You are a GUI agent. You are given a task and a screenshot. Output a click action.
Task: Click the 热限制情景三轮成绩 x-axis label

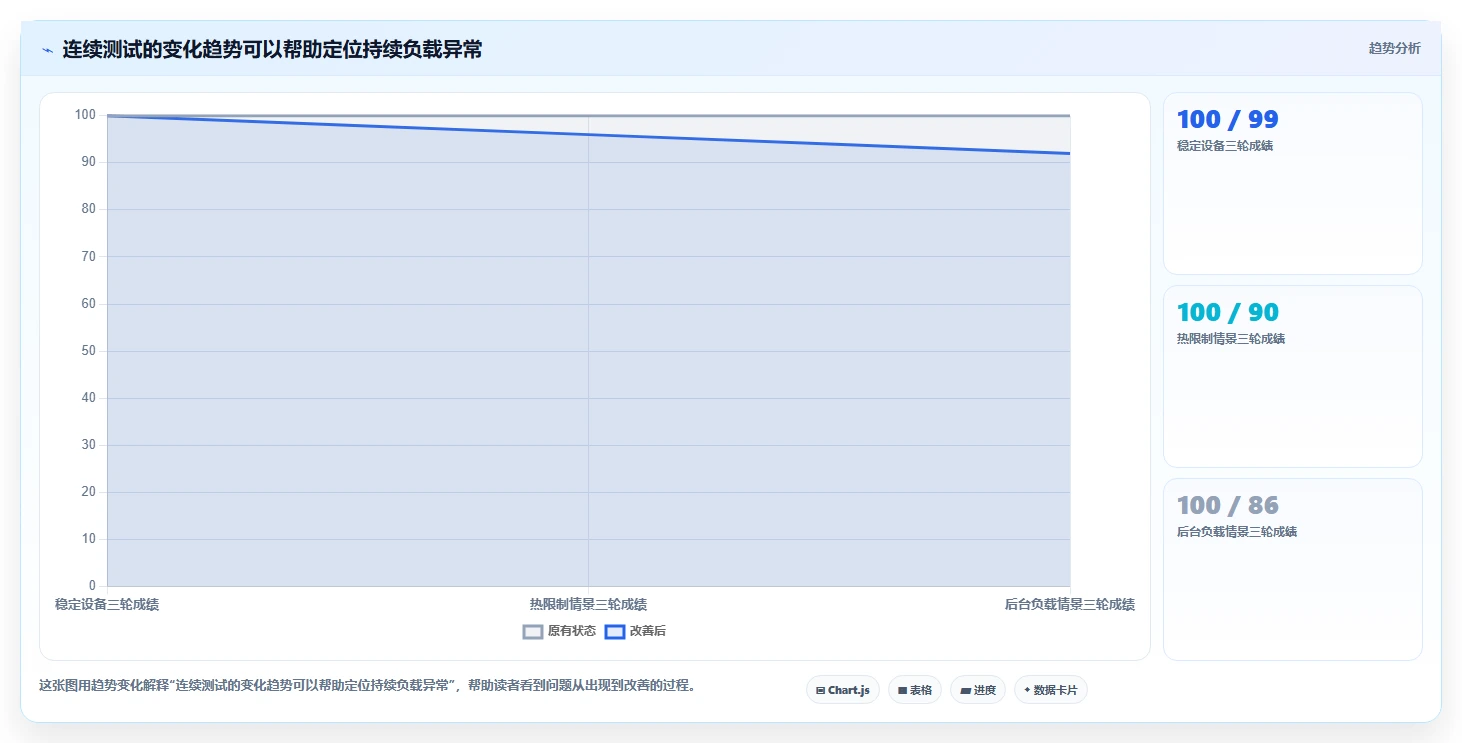tap(588, 604)
